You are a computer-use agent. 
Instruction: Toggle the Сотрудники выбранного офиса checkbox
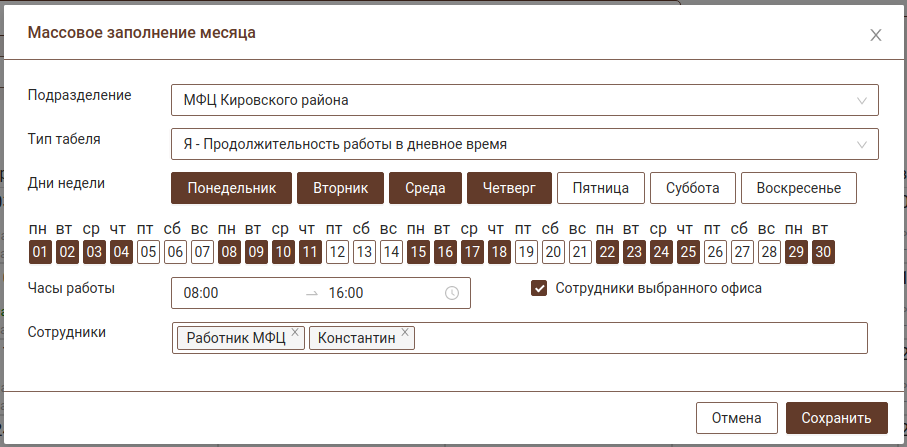pos(539,288)
